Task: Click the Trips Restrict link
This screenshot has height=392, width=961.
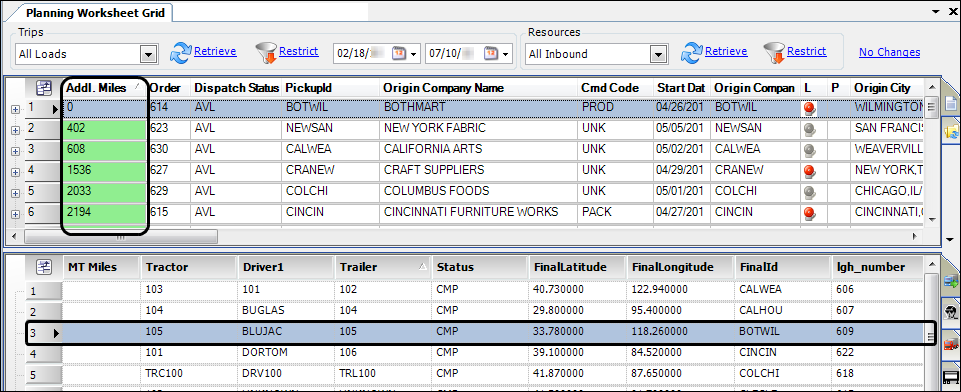Action: pos(298,51)
